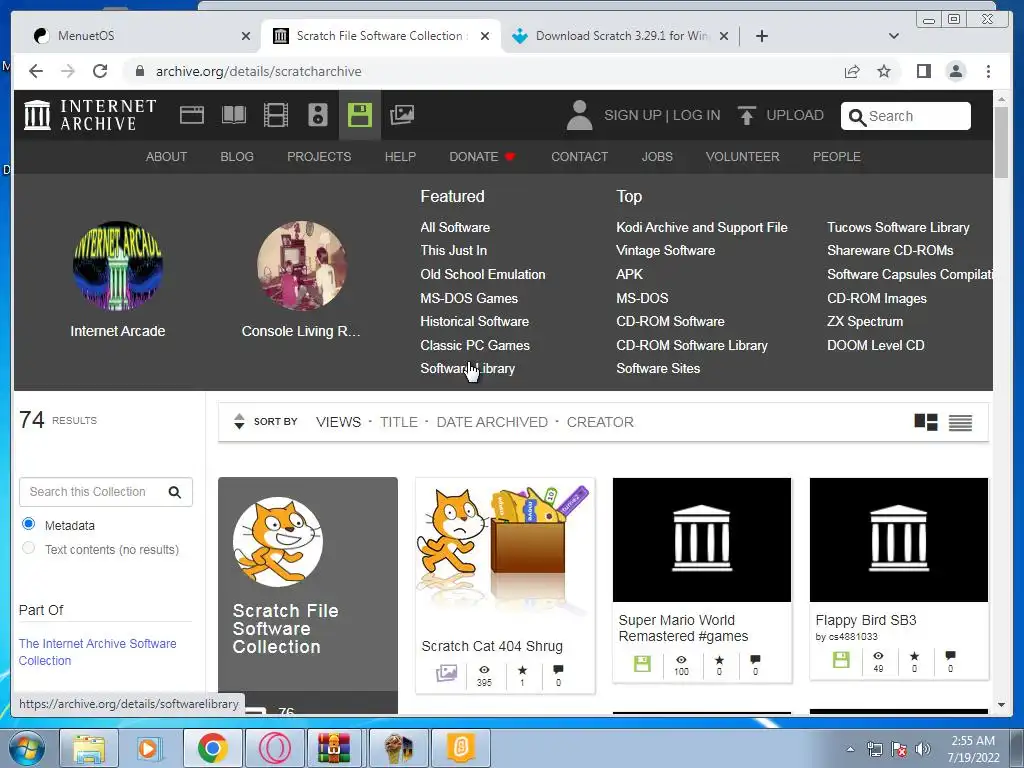This screenshot has width=1024, height=768.
Task: Switch to tile grid view icon
Action: click(925, 423)
